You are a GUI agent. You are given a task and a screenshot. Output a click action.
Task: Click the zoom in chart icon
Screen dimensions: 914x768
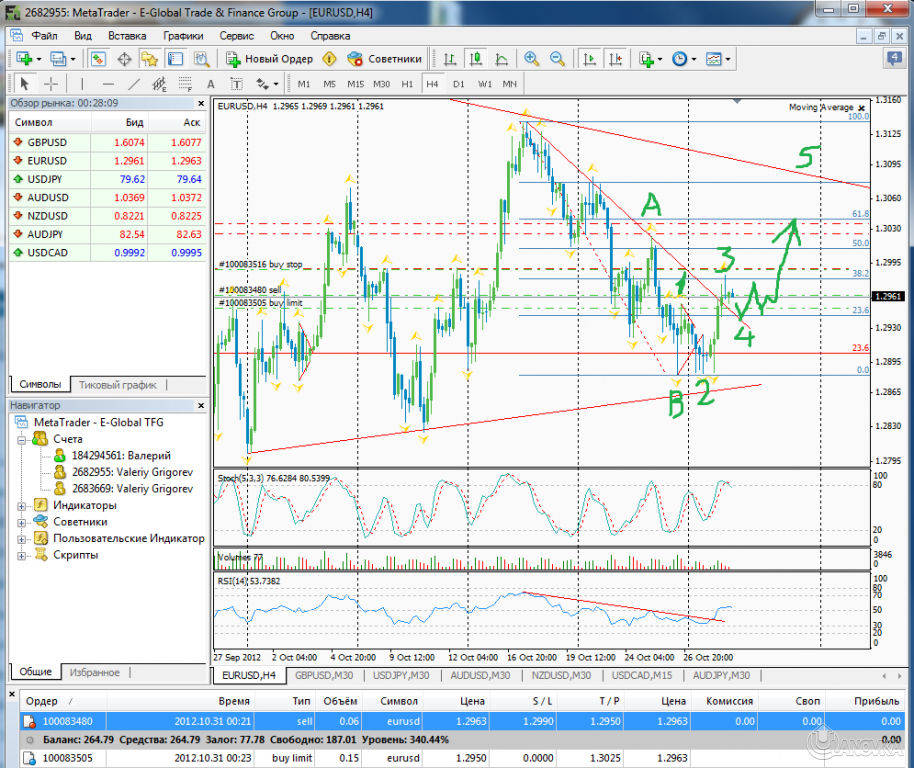530,58
